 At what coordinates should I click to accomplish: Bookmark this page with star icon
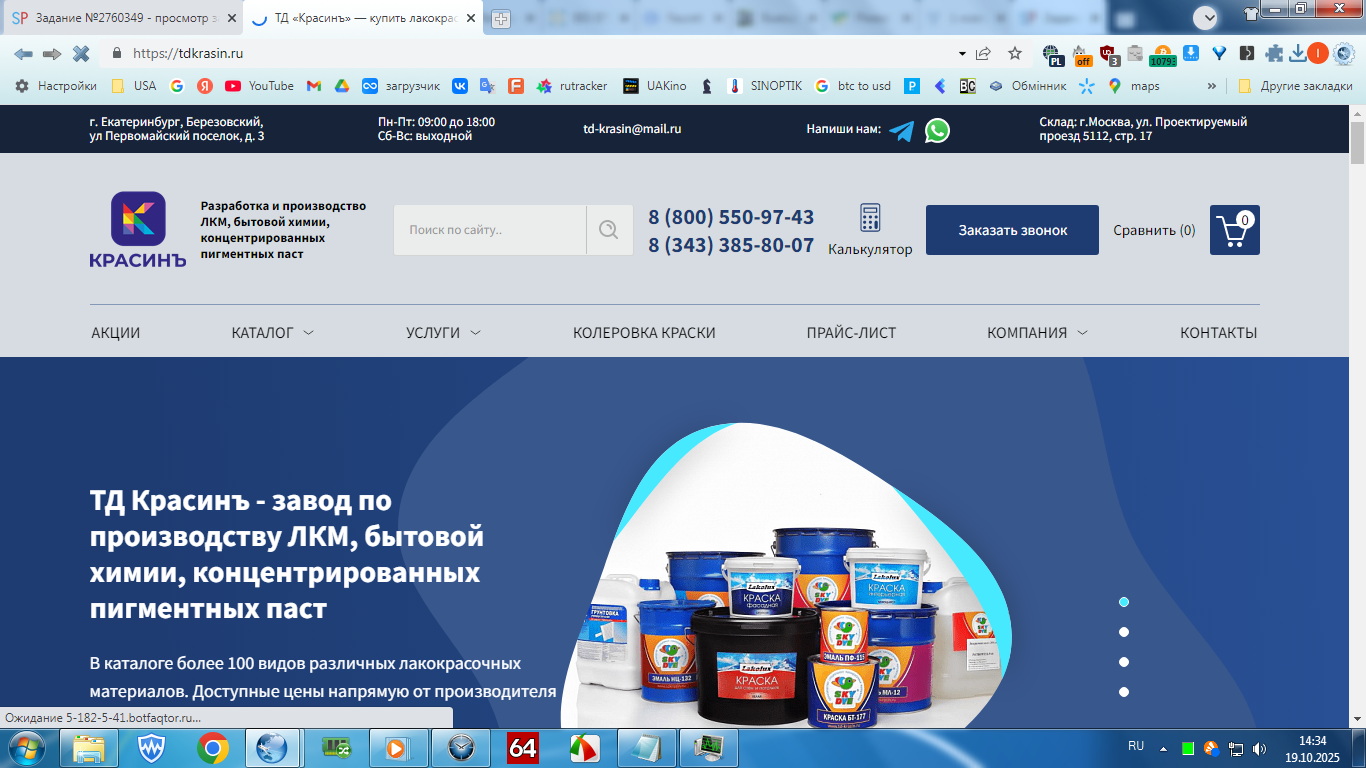[1015, 54]
